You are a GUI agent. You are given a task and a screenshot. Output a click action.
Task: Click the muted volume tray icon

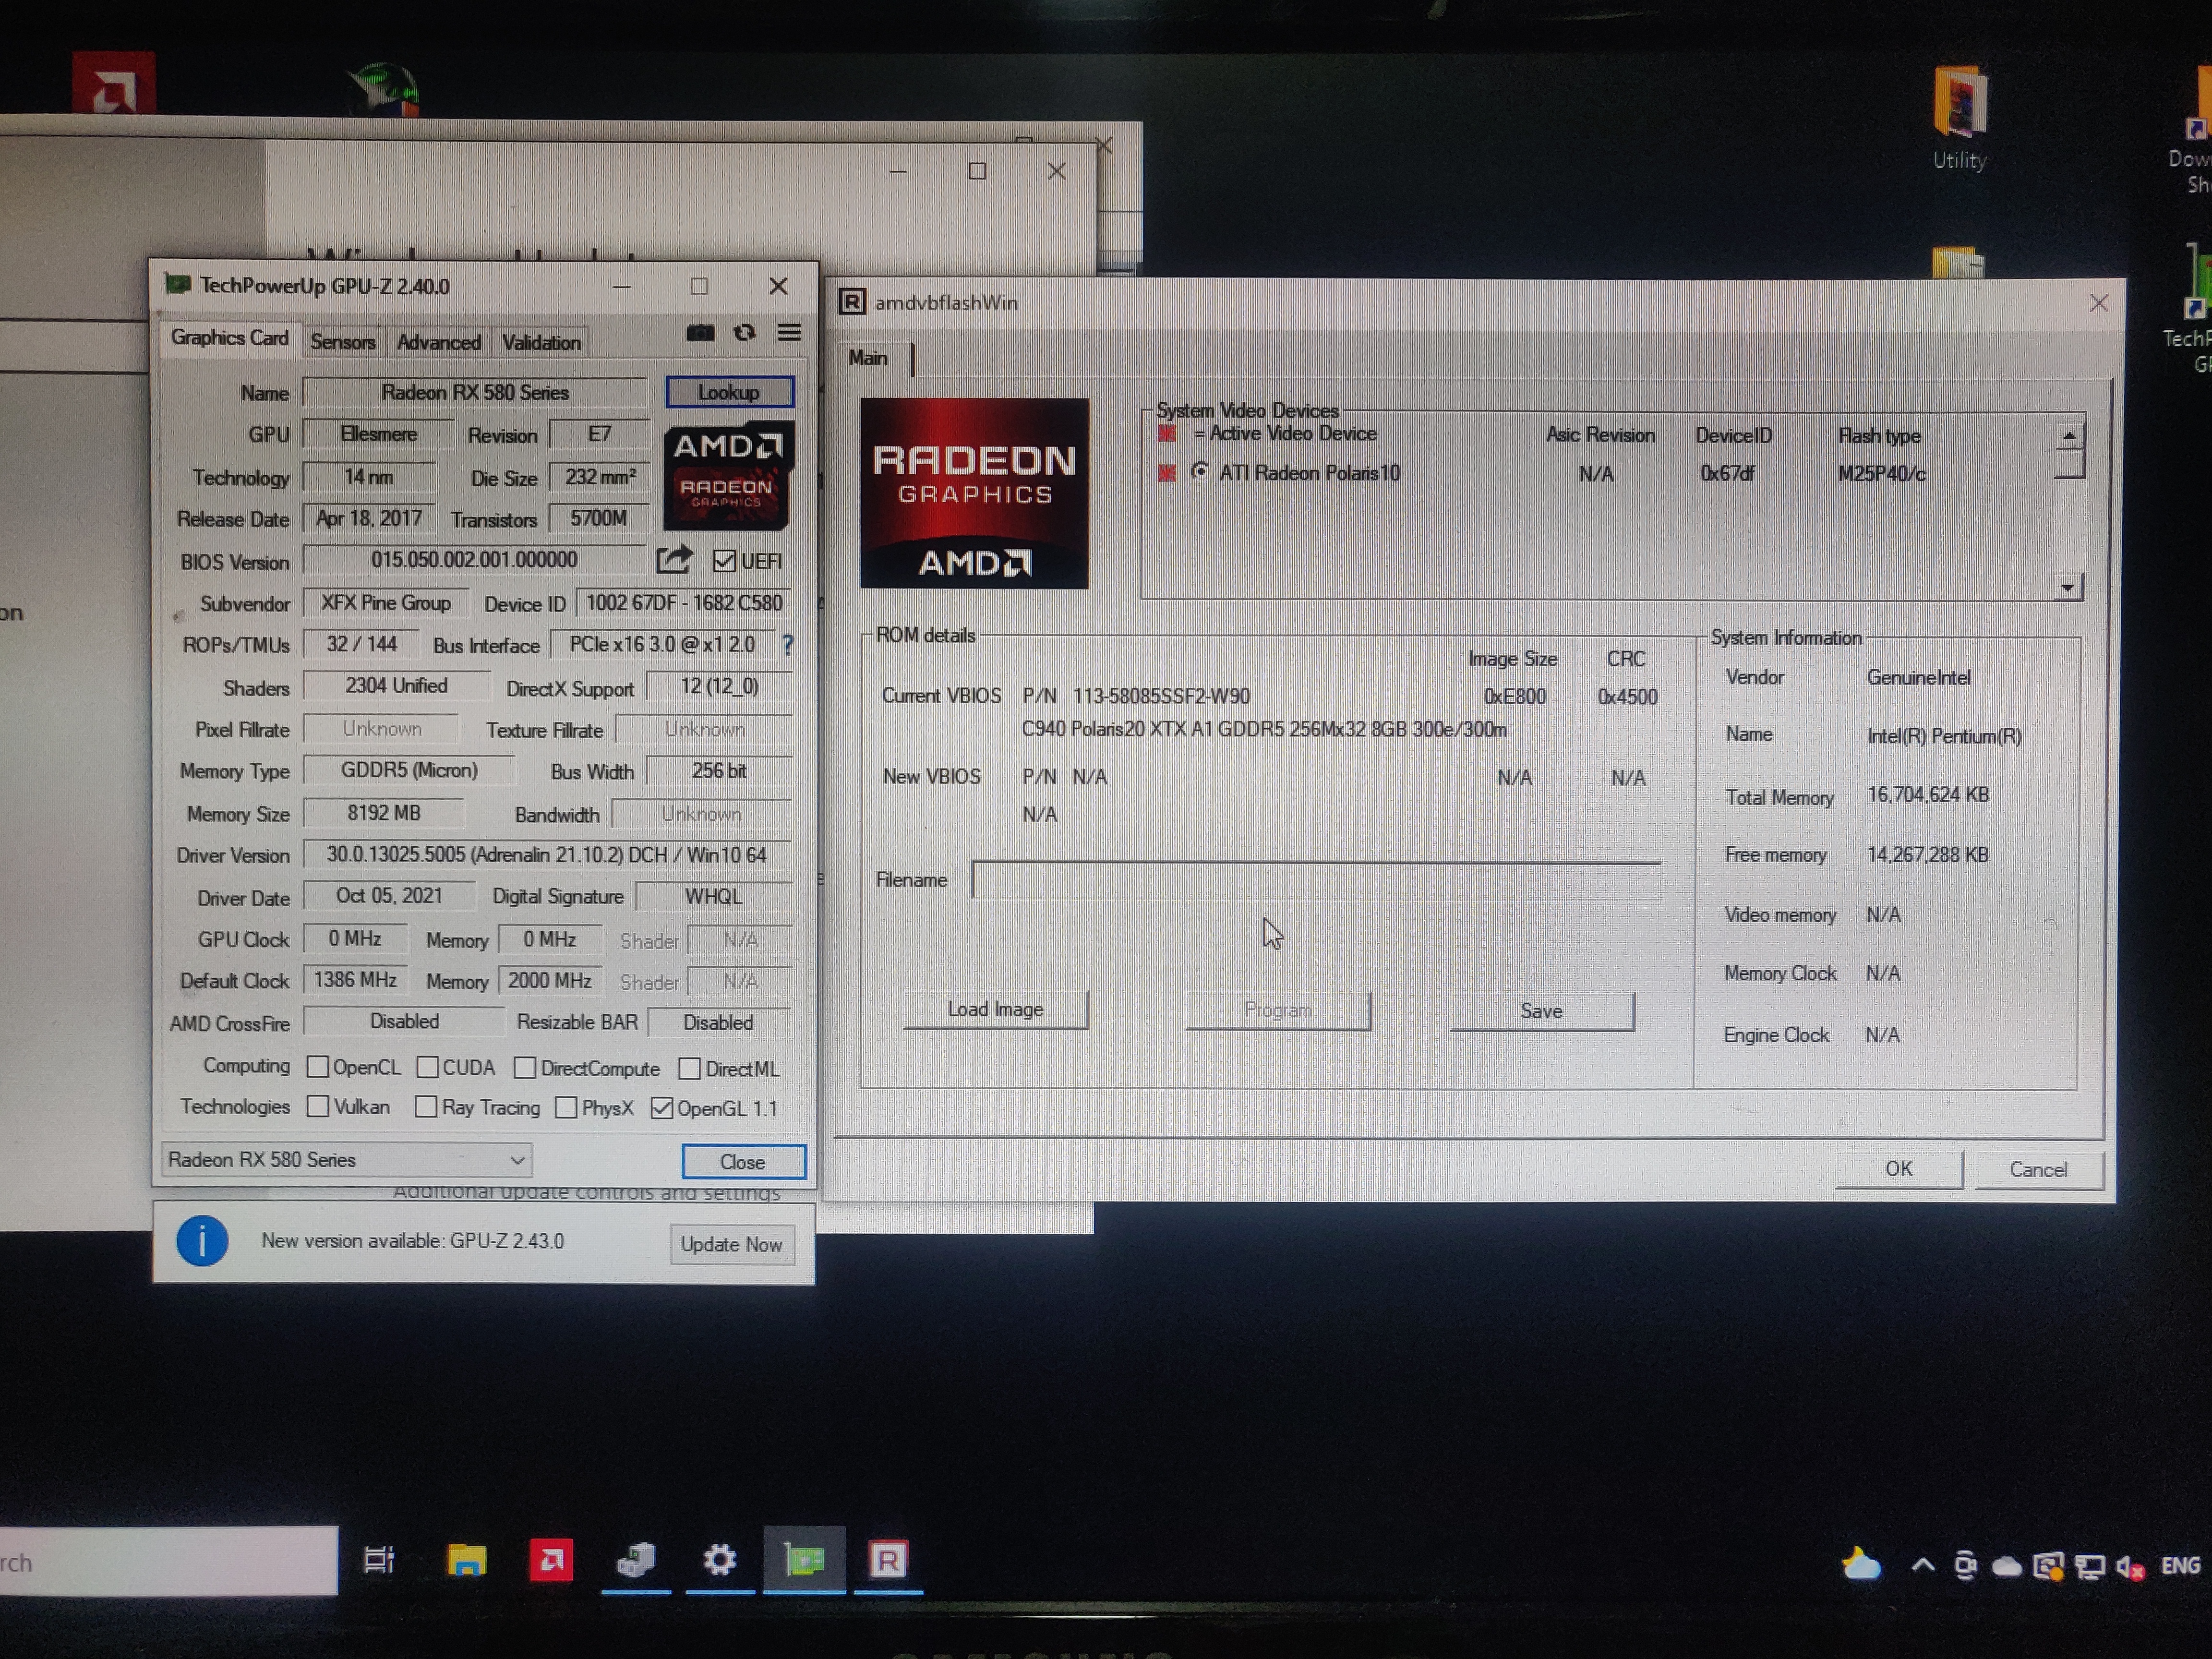pyautogui.click(x=2130, y=1567)
